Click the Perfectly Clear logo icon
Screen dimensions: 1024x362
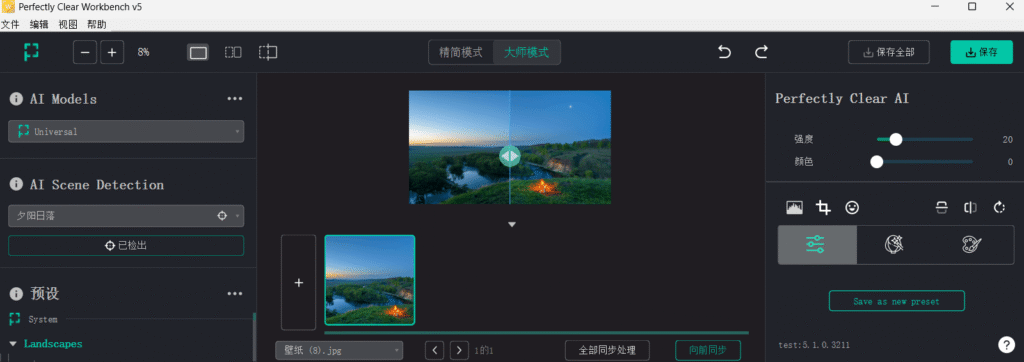coord(31,52)
